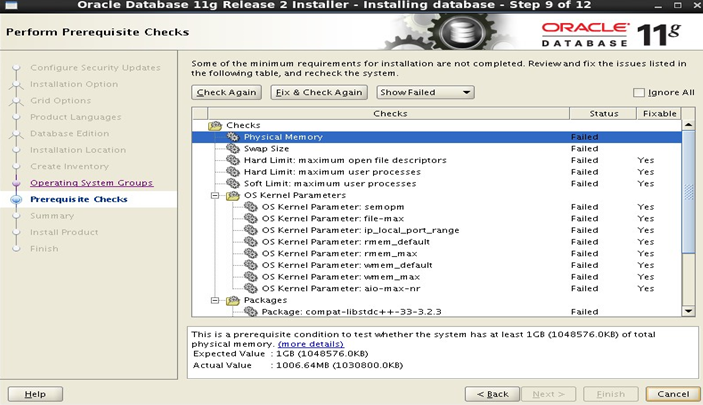Go to Operating System Groups step
703x405 pixels.
point(91,183)
